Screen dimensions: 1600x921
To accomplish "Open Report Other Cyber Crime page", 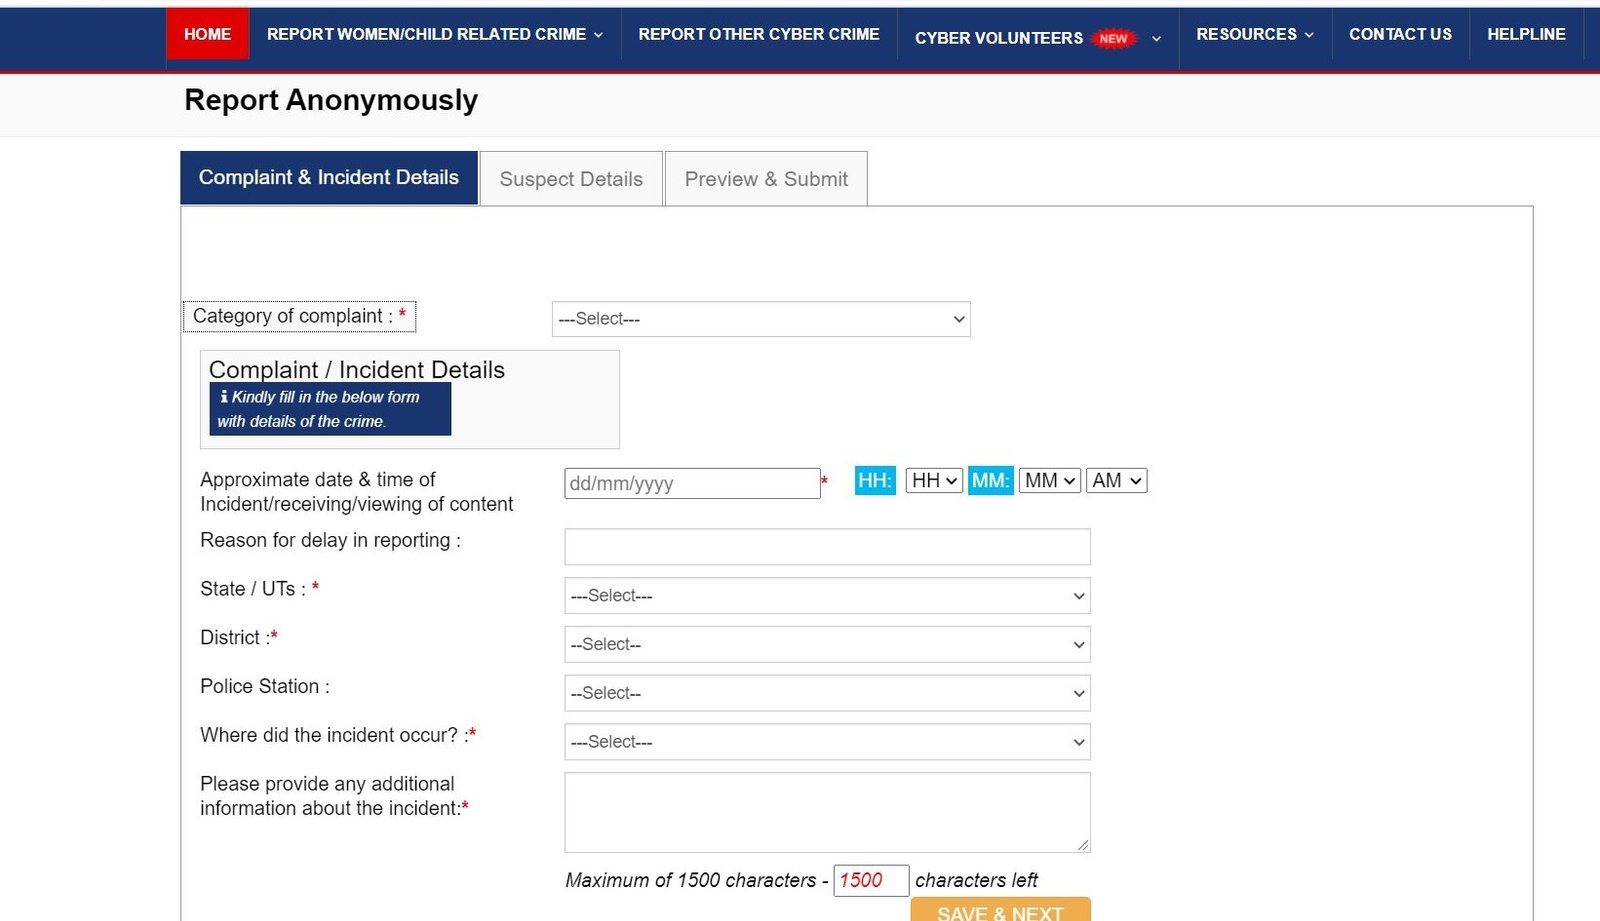I will click(x=759, y=34).
